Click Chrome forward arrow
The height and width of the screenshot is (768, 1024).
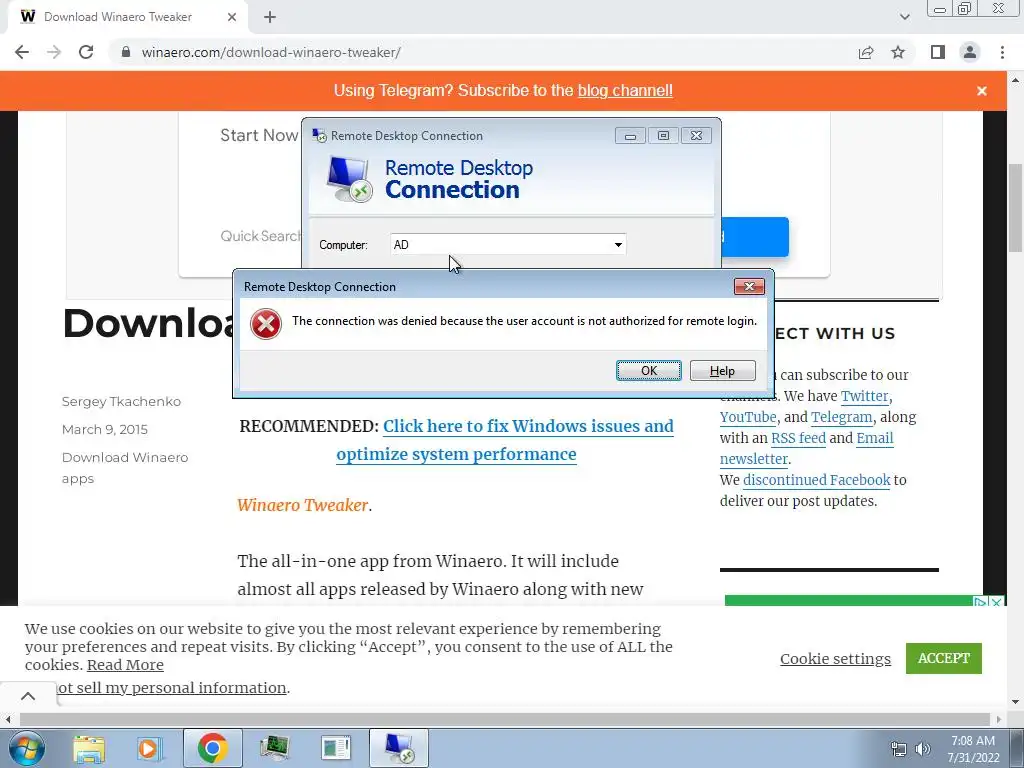pyautogui.click(x=54, y=52)
